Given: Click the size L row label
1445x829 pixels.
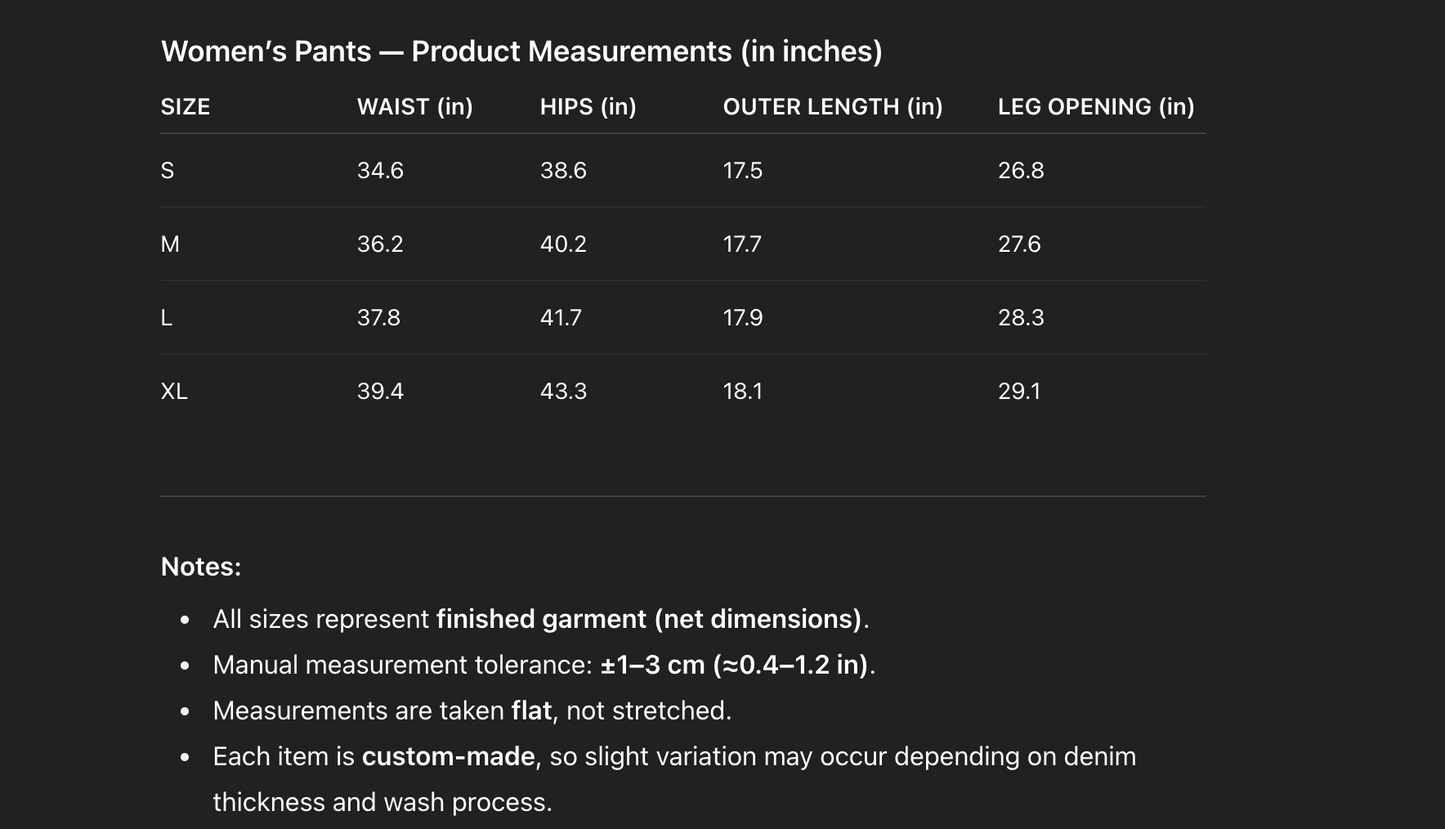Looking at the screenshot, I should (x=166, y=318).
